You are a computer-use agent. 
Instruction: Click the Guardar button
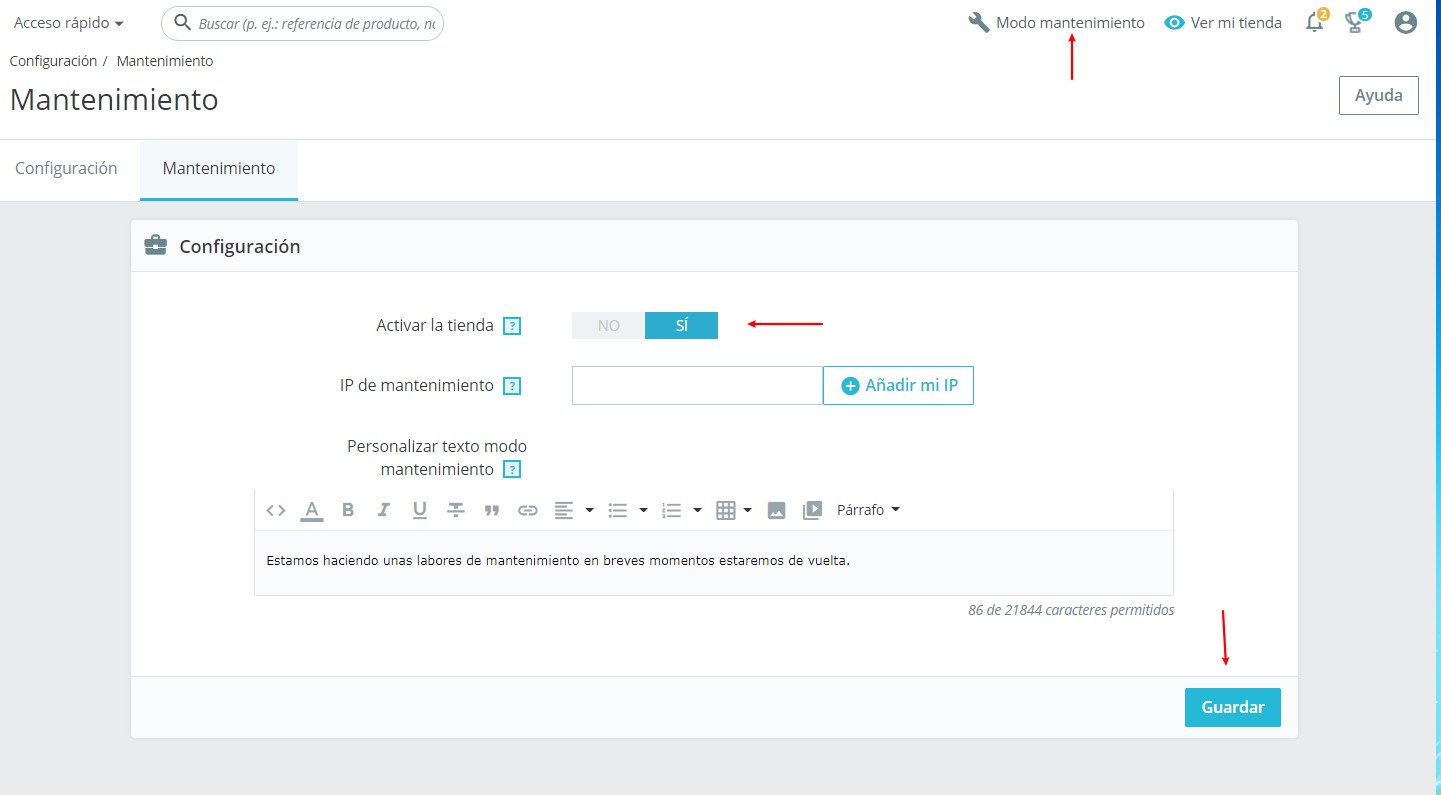pyautogui.click(x=1232, y=707)
